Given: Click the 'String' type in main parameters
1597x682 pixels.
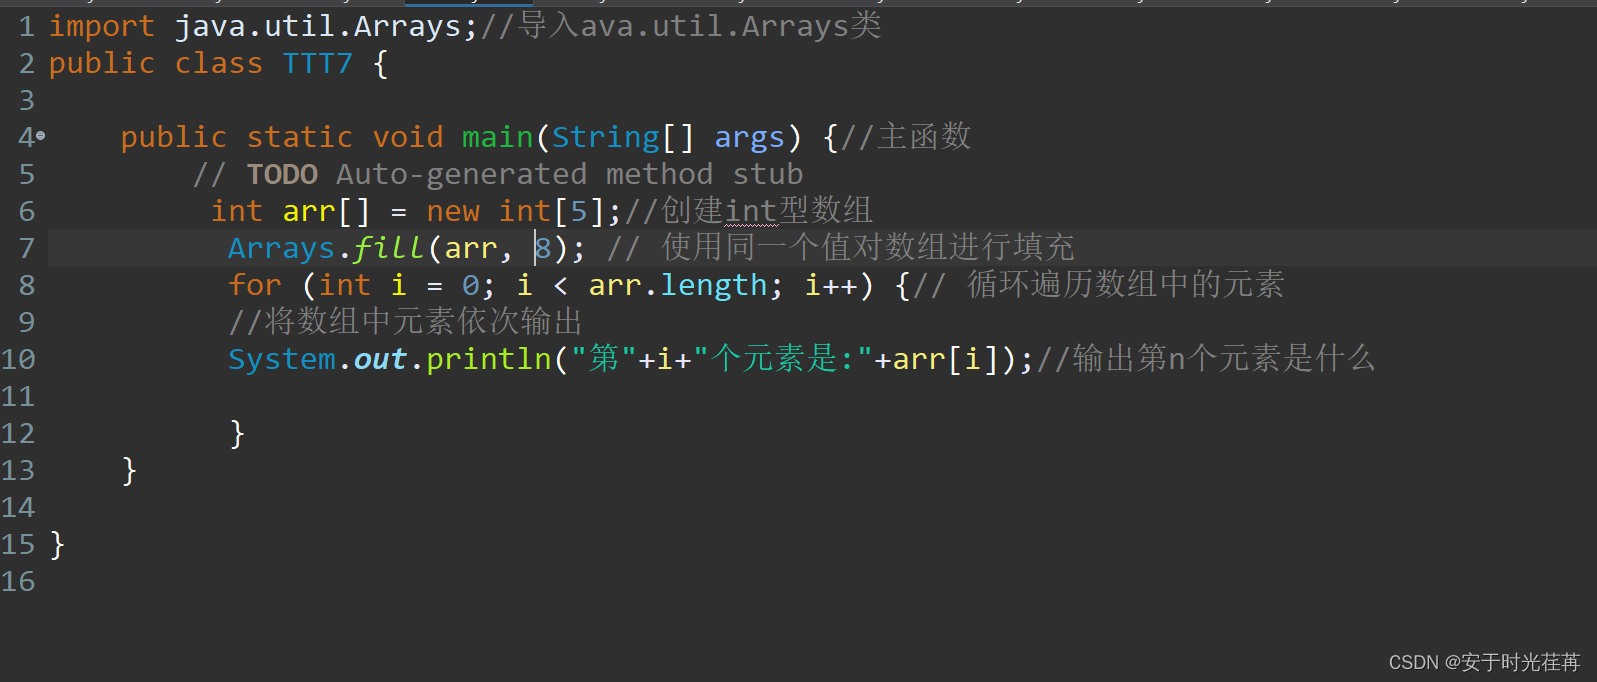Looking at the screenshot, I should coord(606,137).
